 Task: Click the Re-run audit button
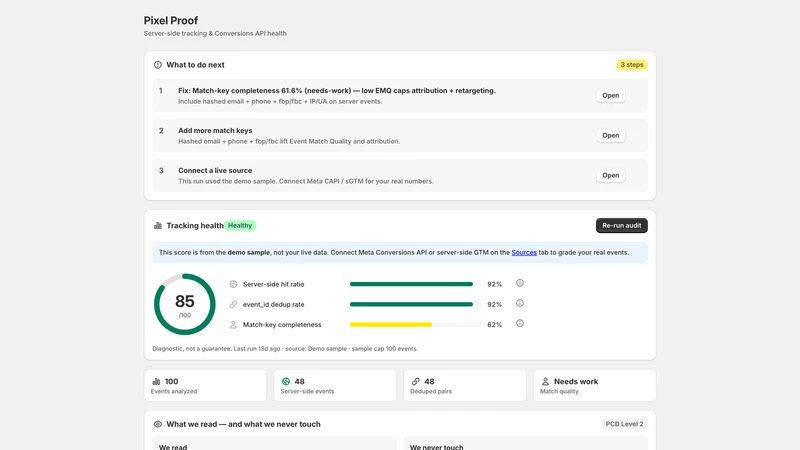click(621, 226)
